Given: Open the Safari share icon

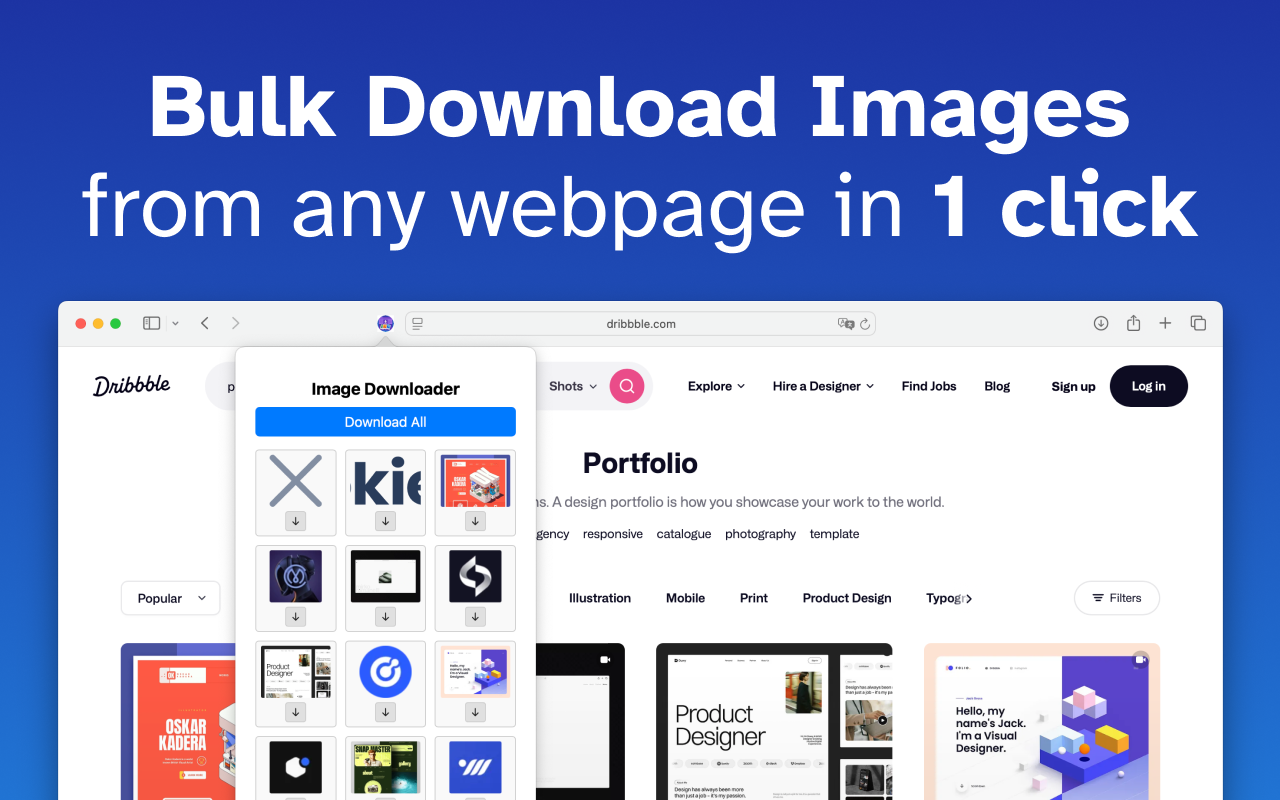Looking at the screenshot, I should (x=1133, y=323).
